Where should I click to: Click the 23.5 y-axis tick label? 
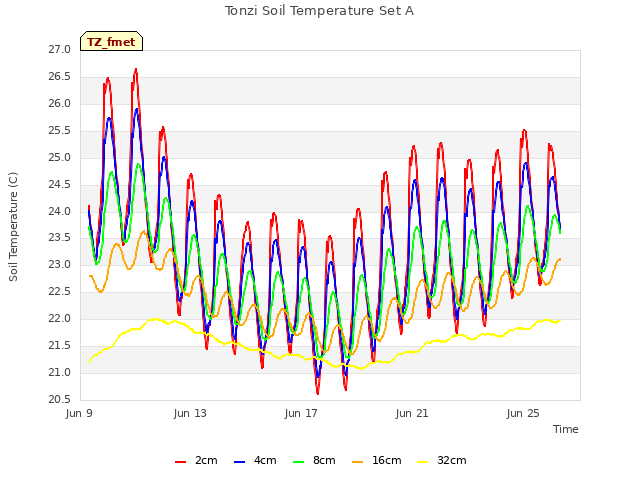[60, 238]
